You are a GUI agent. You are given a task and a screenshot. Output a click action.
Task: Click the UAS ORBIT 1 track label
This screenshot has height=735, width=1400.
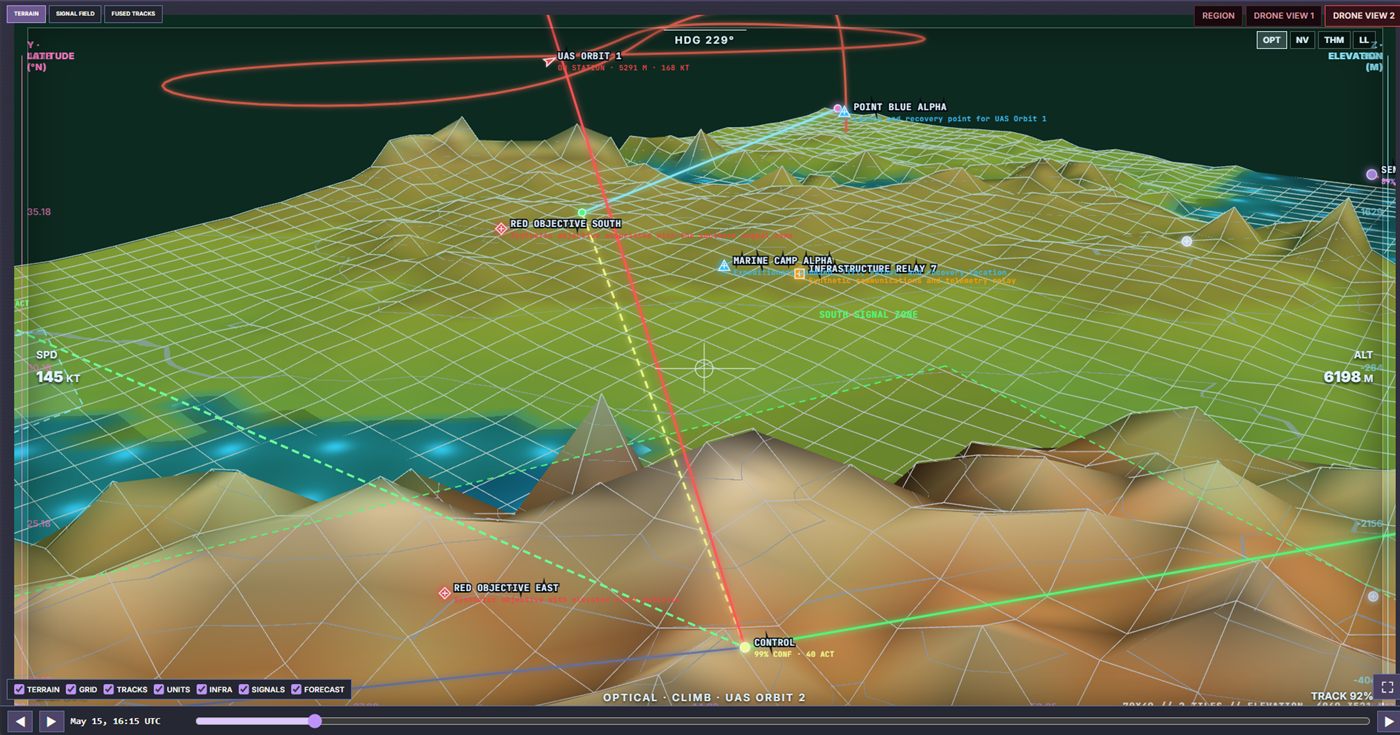[x=589, y=56]
